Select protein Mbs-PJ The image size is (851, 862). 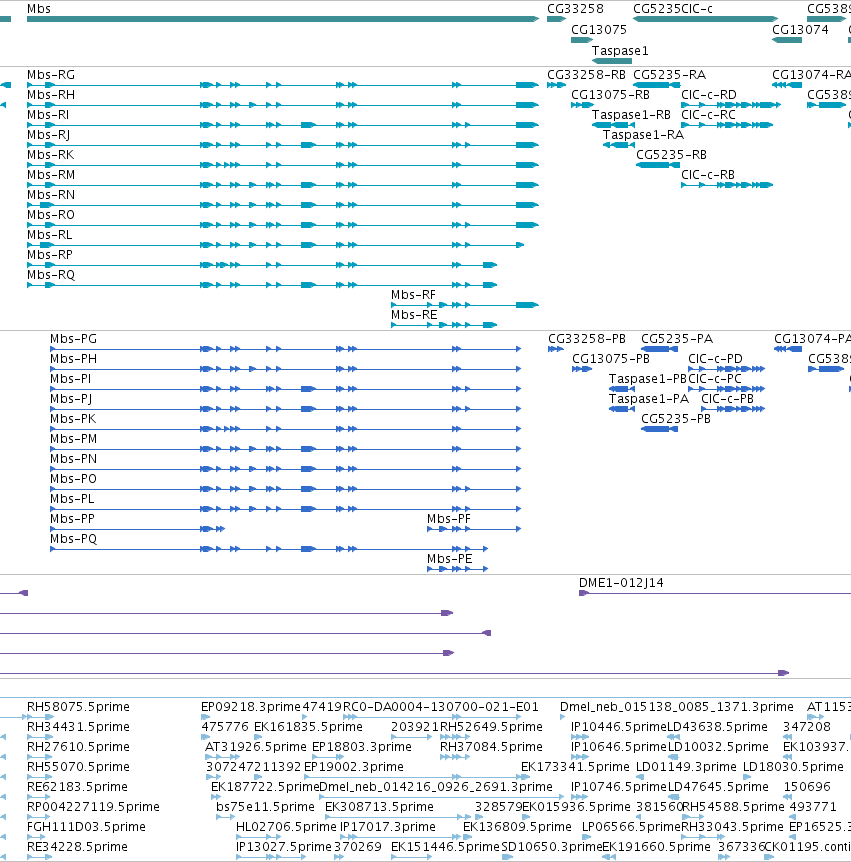71,399
